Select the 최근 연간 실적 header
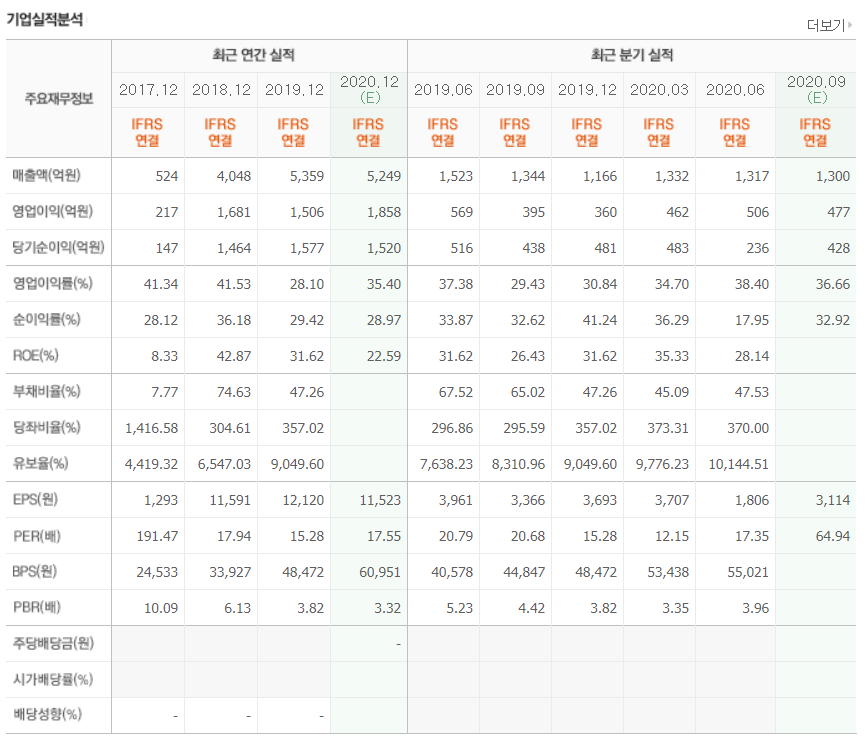Viewport: 866px width, 738px height. (254, 55)
